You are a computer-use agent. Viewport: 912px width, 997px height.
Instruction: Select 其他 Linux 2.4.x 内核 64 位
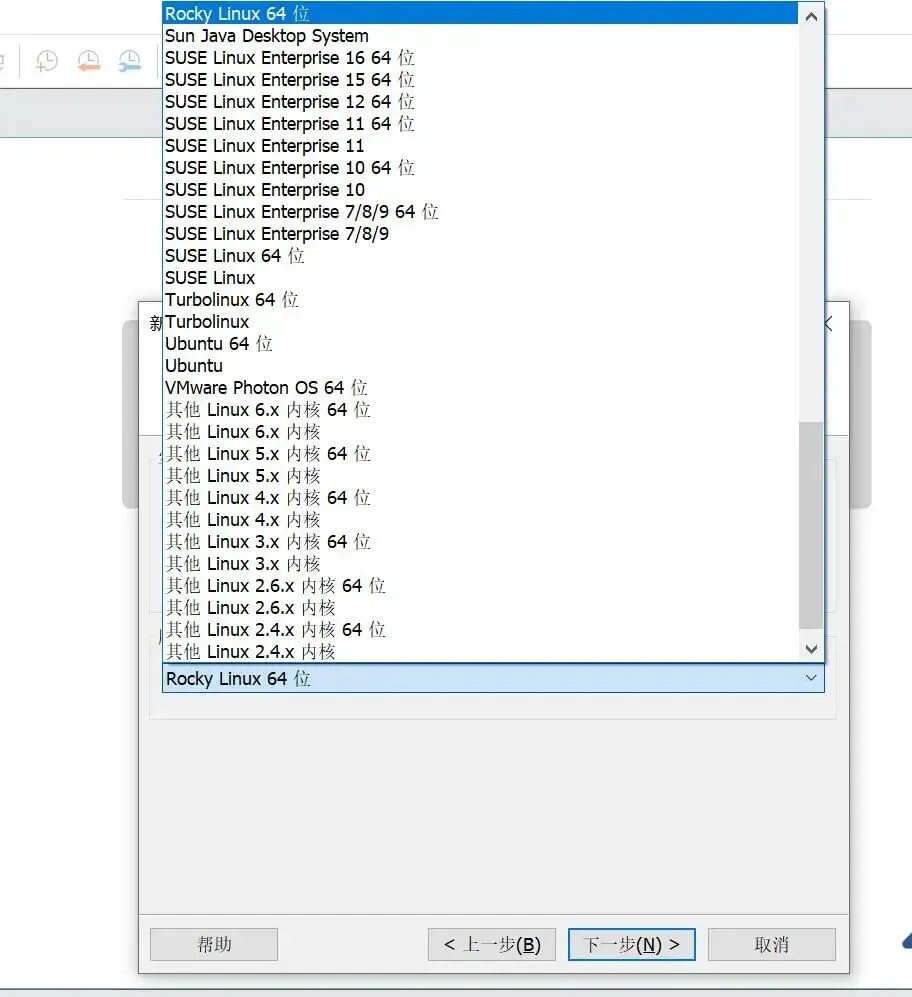tap(480, 629)
